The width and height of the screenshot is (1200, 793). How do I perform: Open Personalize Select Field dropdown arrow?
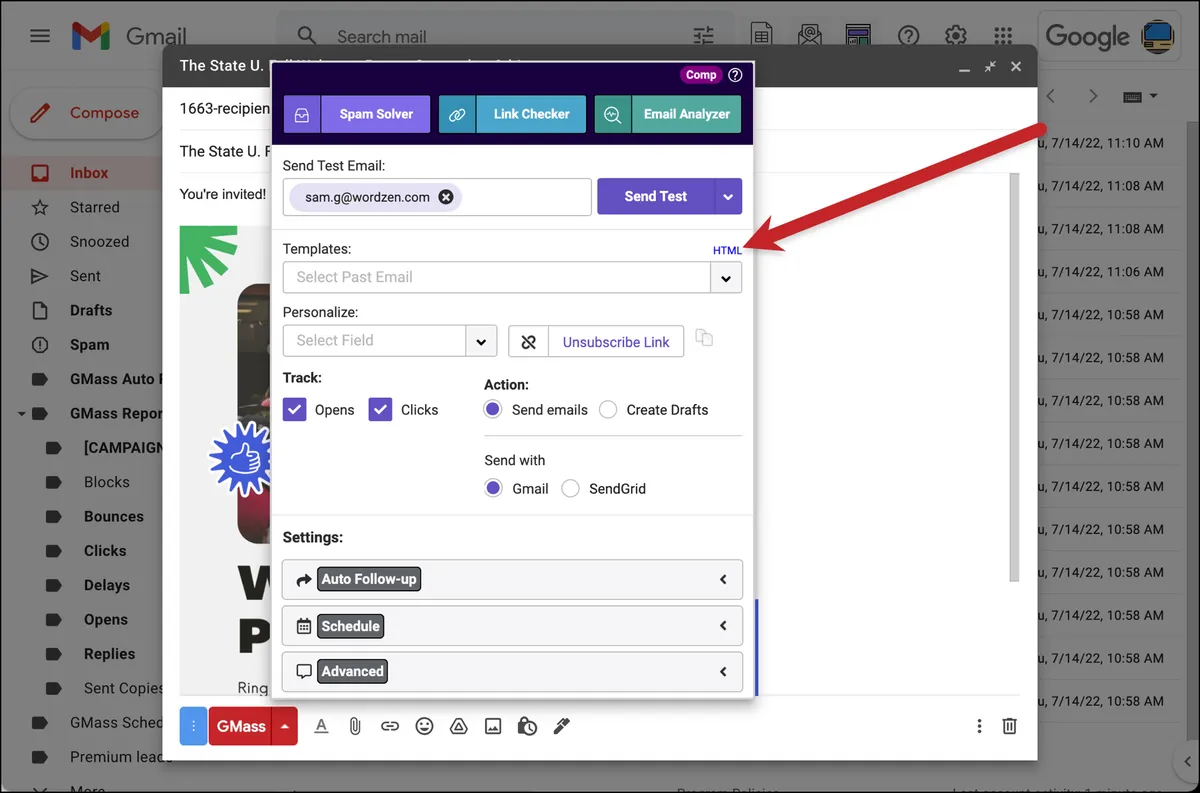(481, 341)
